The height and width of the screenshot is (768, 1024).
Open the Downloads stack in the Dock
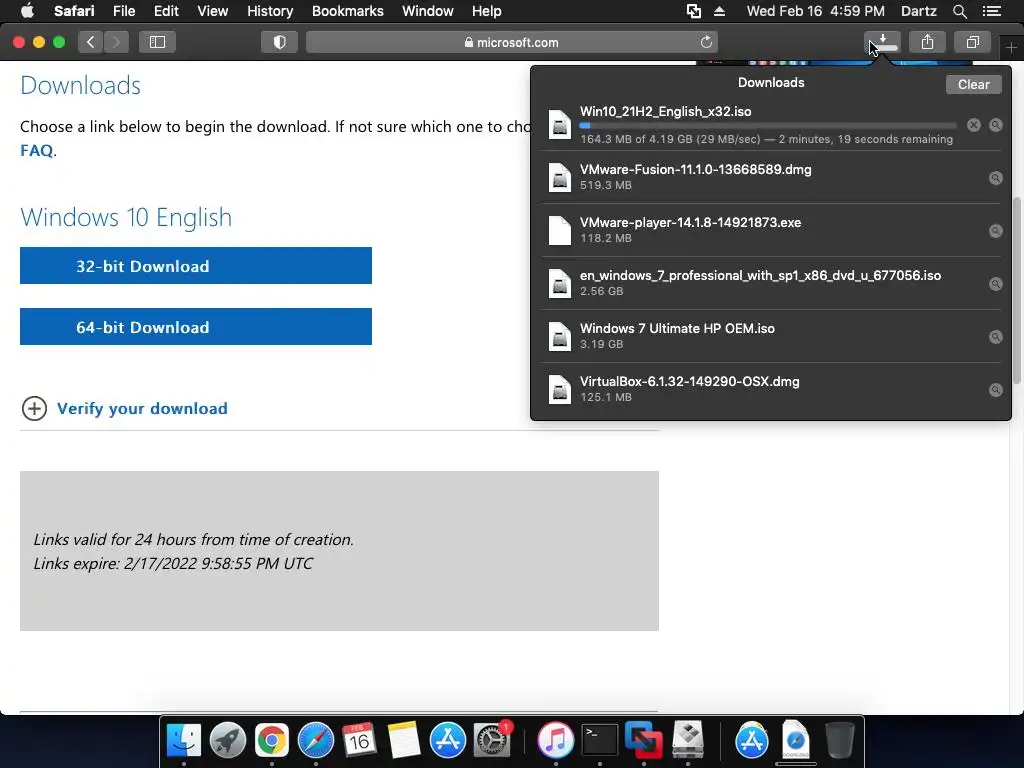coord(795,740)
